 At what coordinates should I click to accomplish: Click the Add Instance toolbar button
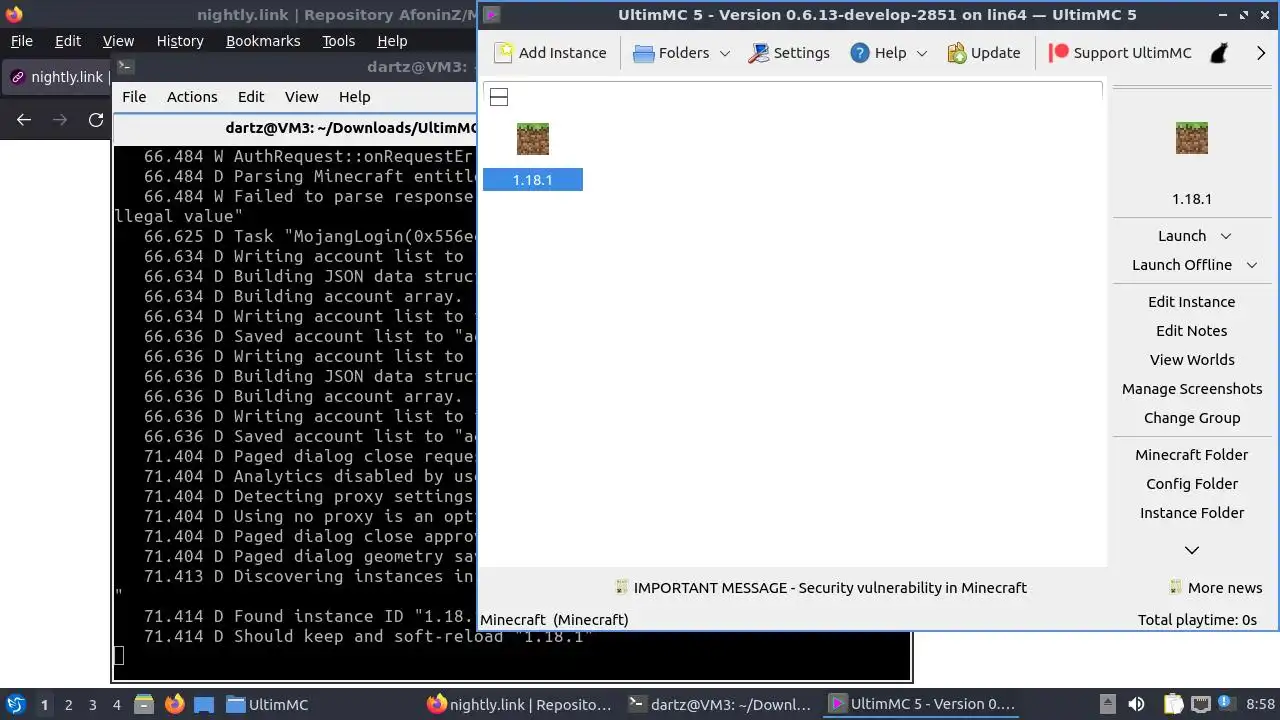(x=551, y=53)
